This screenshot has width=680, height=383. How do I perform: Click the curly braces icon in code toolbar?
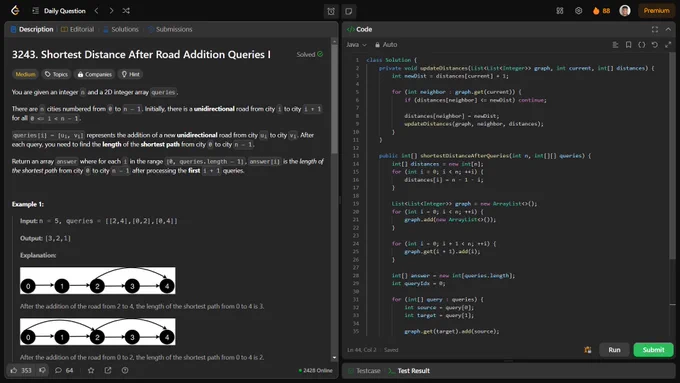[x=642, y=45]
